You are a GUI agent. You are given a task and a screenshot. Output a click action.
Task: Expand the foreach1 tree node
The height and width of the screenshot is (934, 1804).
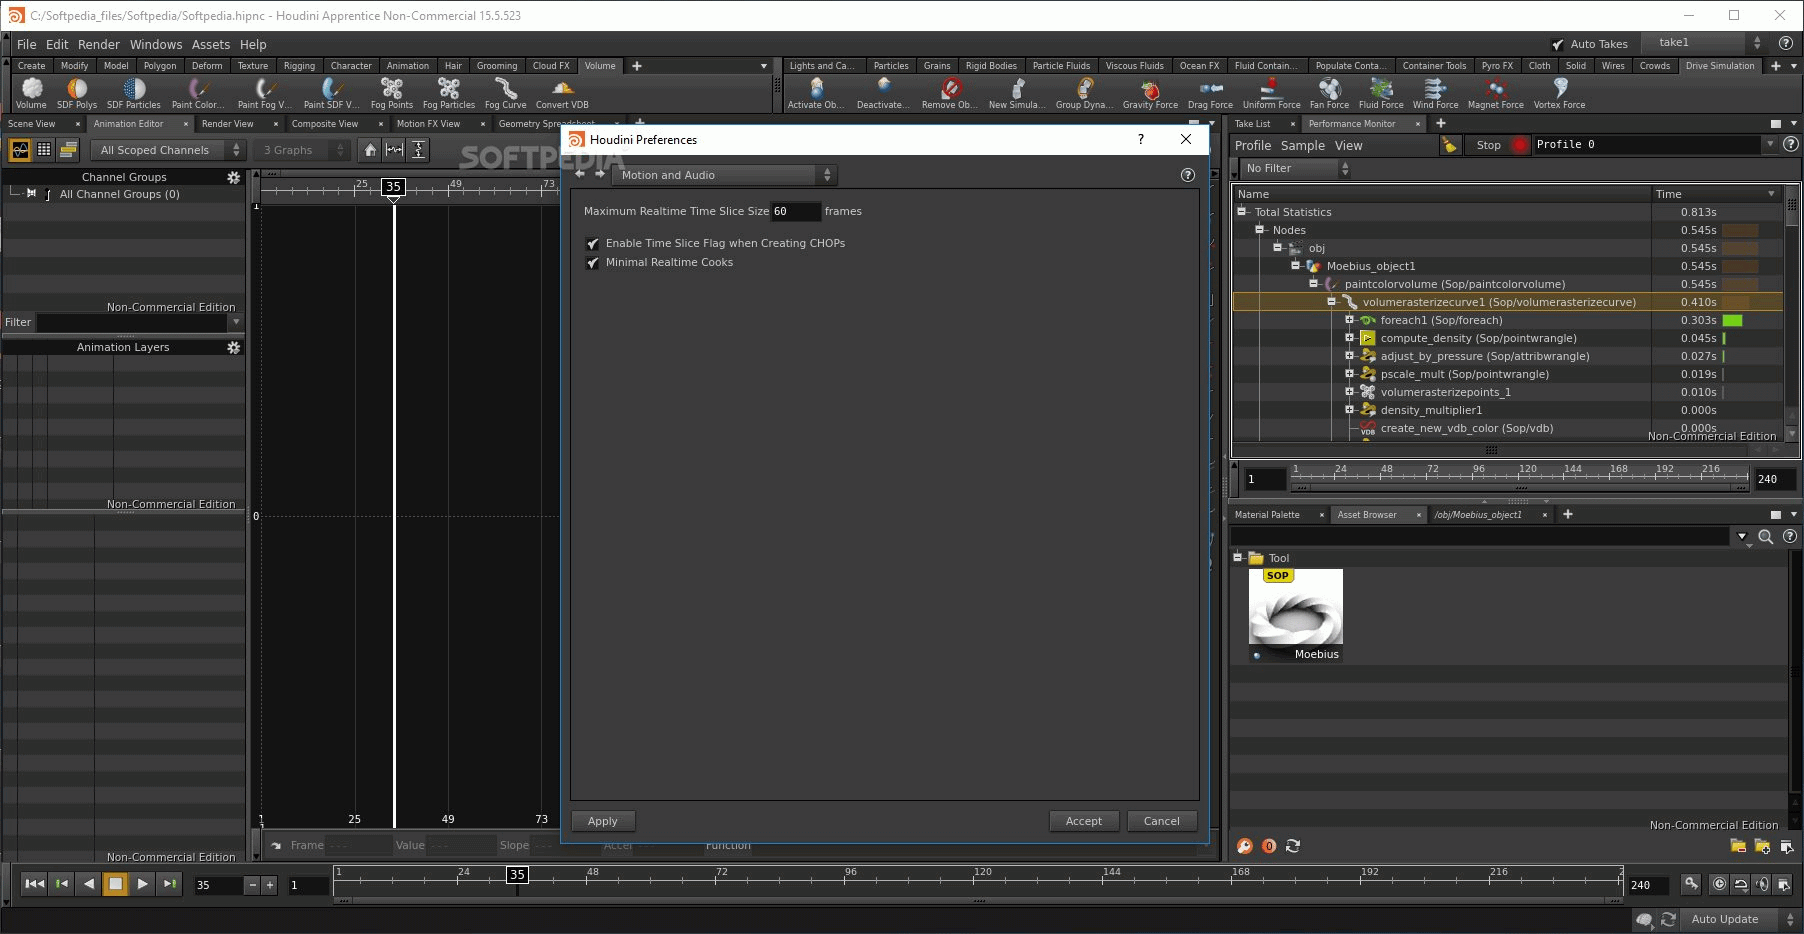click(1349, 321)
